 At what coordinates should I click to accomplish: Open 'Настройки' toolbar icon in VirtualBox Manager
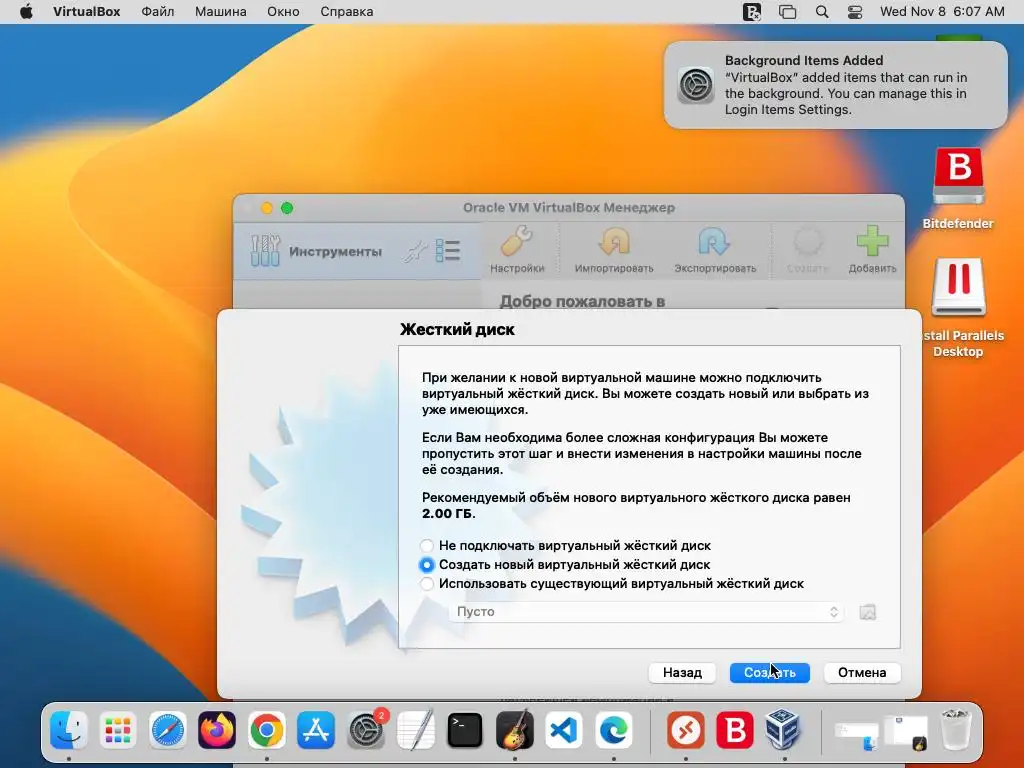click(517, 249)
